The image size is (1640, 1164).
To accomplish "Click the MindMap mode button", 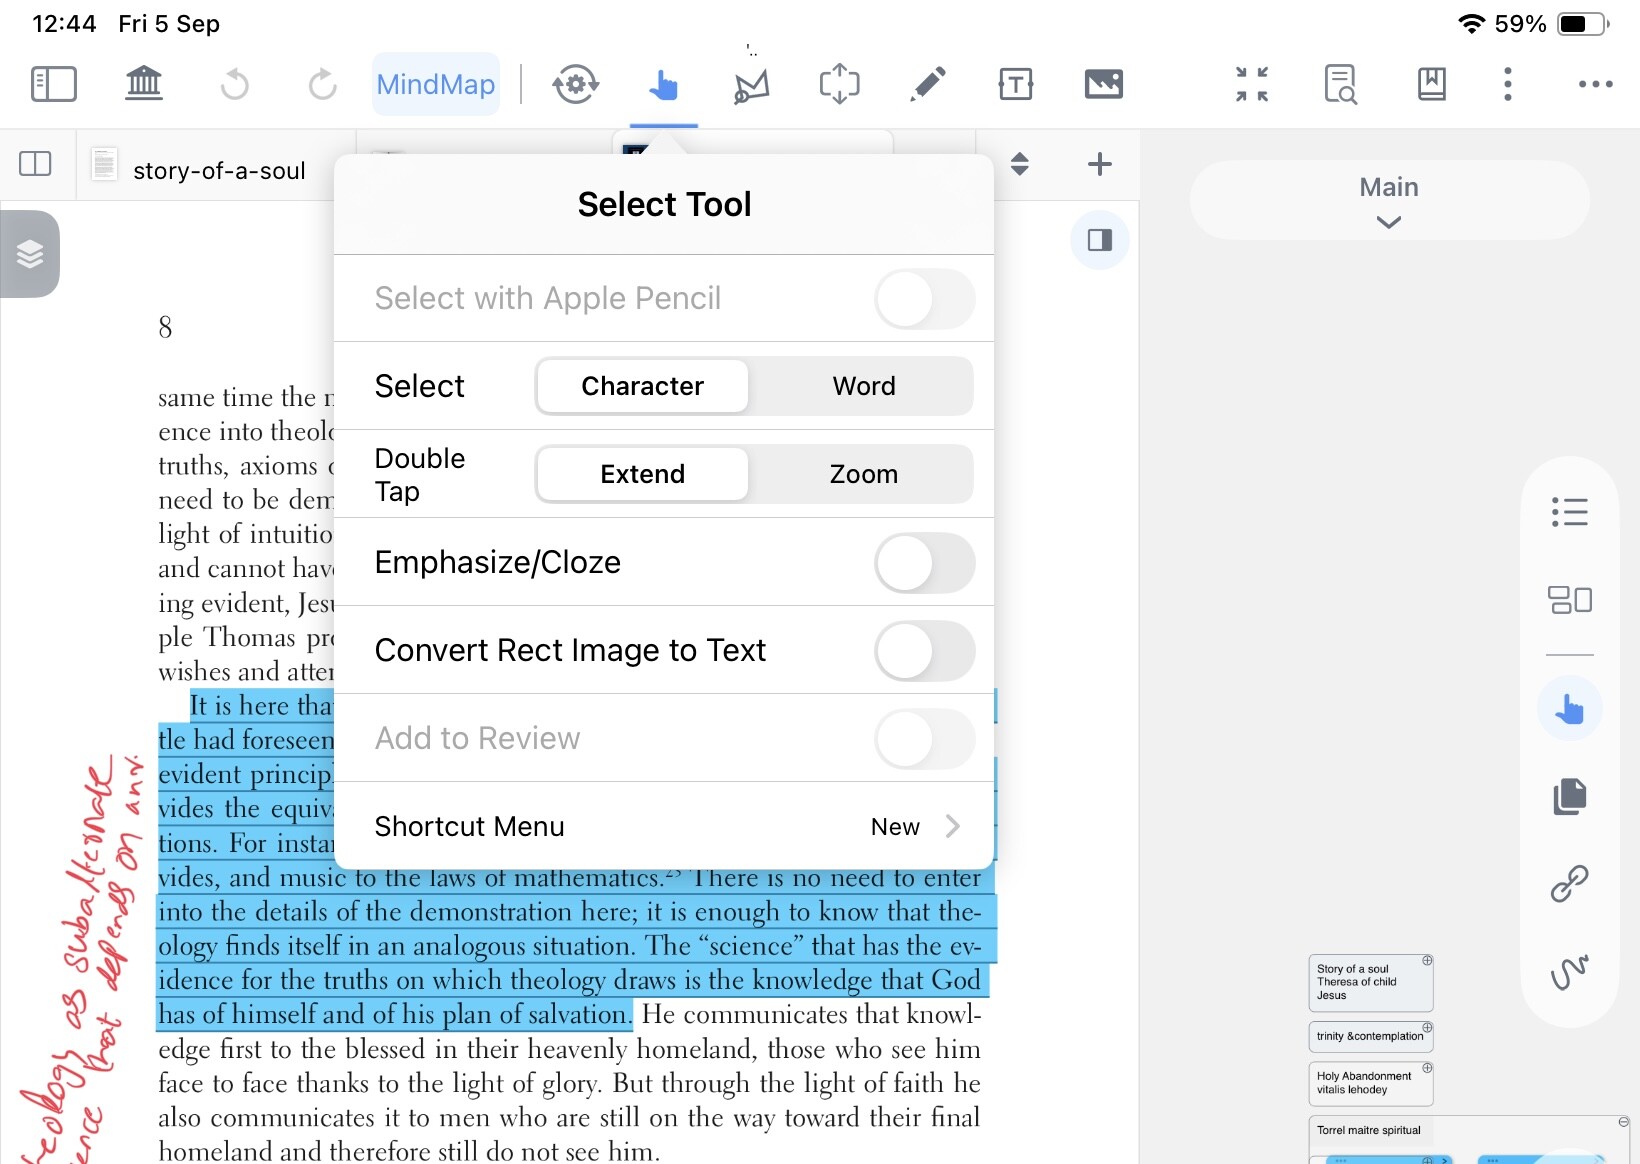I will 436,84.
